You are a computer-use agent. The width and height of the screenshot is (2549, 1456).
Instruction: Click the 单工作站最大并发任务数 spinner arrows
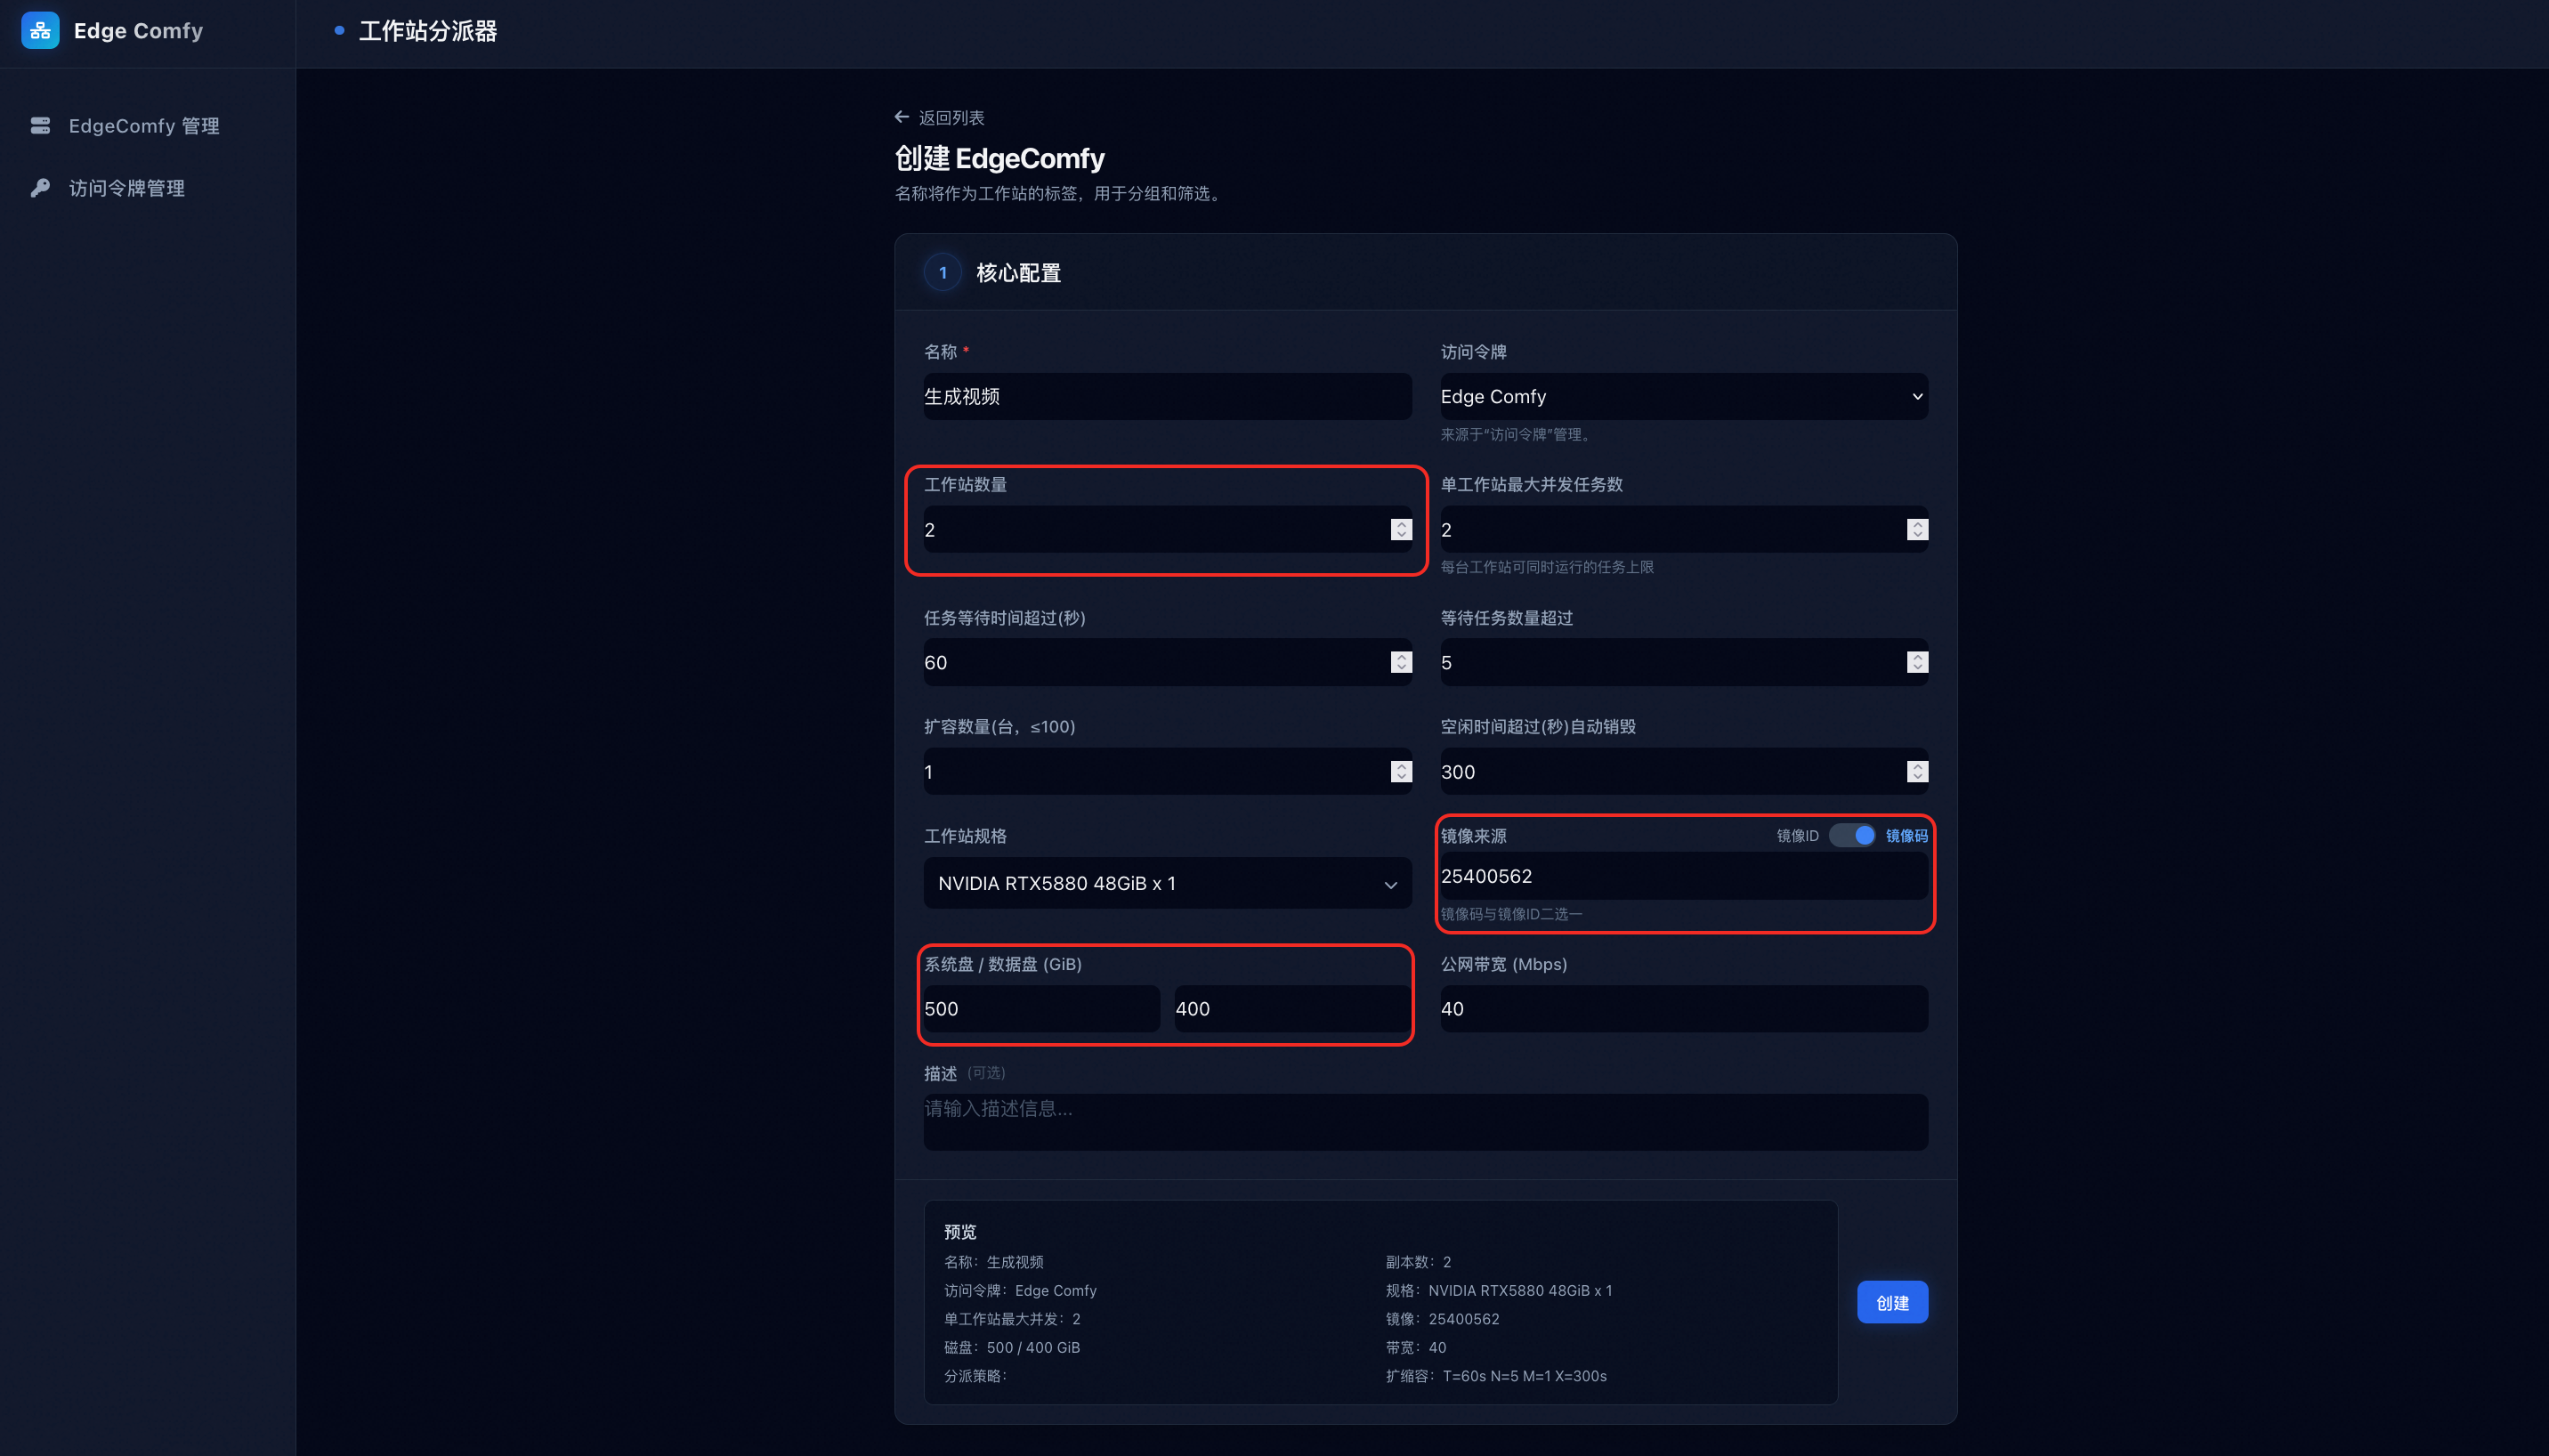(x=1916, y=529)
